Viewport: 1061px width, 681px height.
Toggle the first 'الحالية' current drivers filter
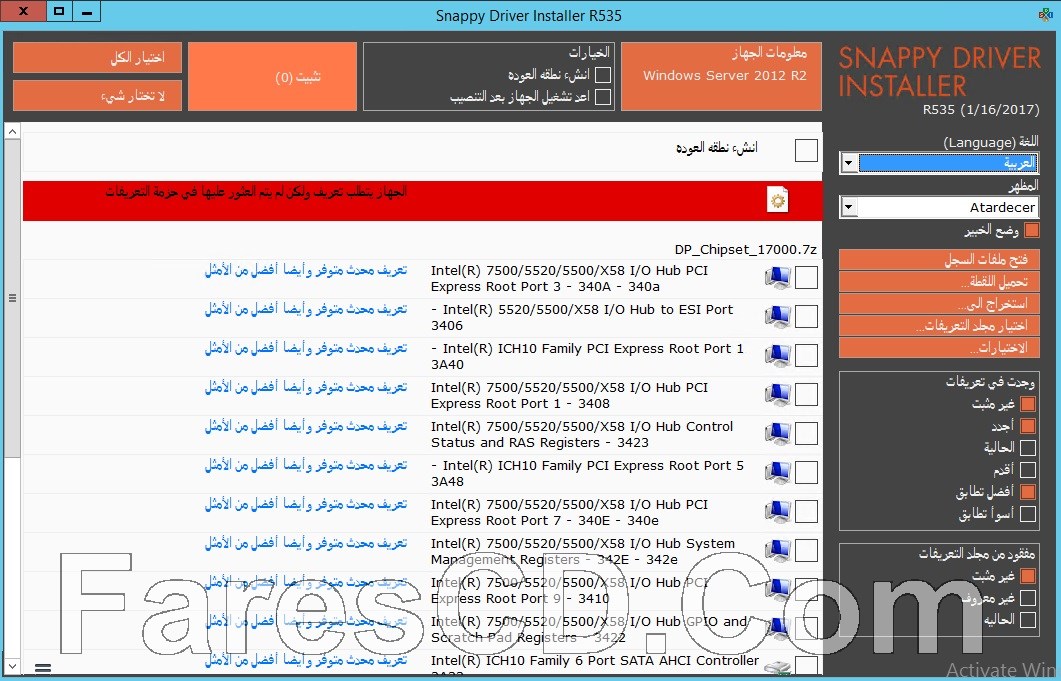(x=1028, y=447)
